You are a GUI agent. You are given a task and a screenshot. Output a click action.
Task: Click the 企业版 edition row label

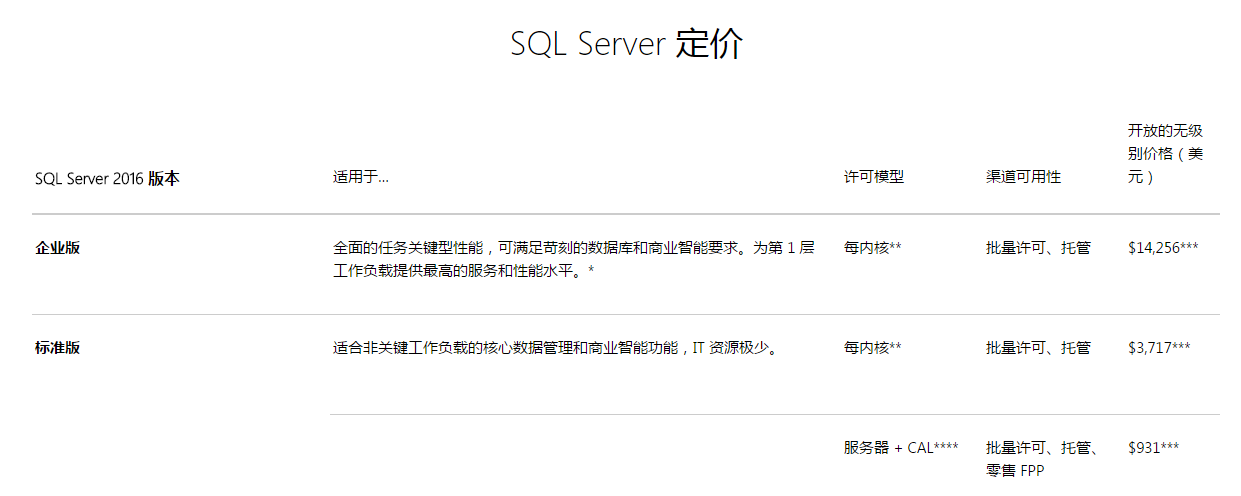coord(58,248)
